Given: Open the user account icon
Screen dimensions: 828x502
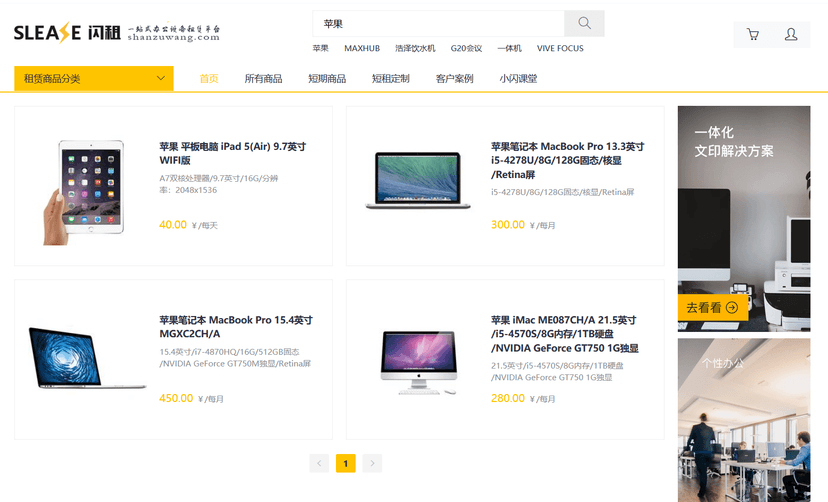Looking at the screenshot, I should (791, 35).
